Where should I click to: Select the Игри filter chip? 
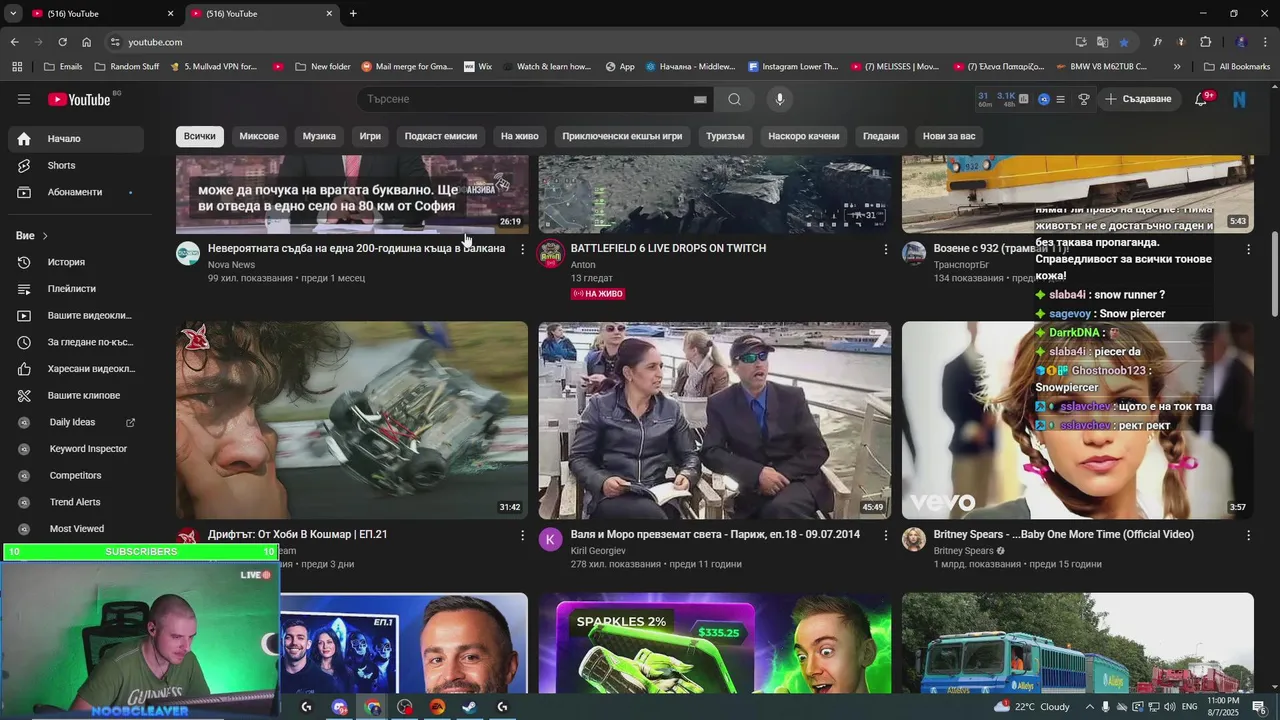click(x=370, y=136)
